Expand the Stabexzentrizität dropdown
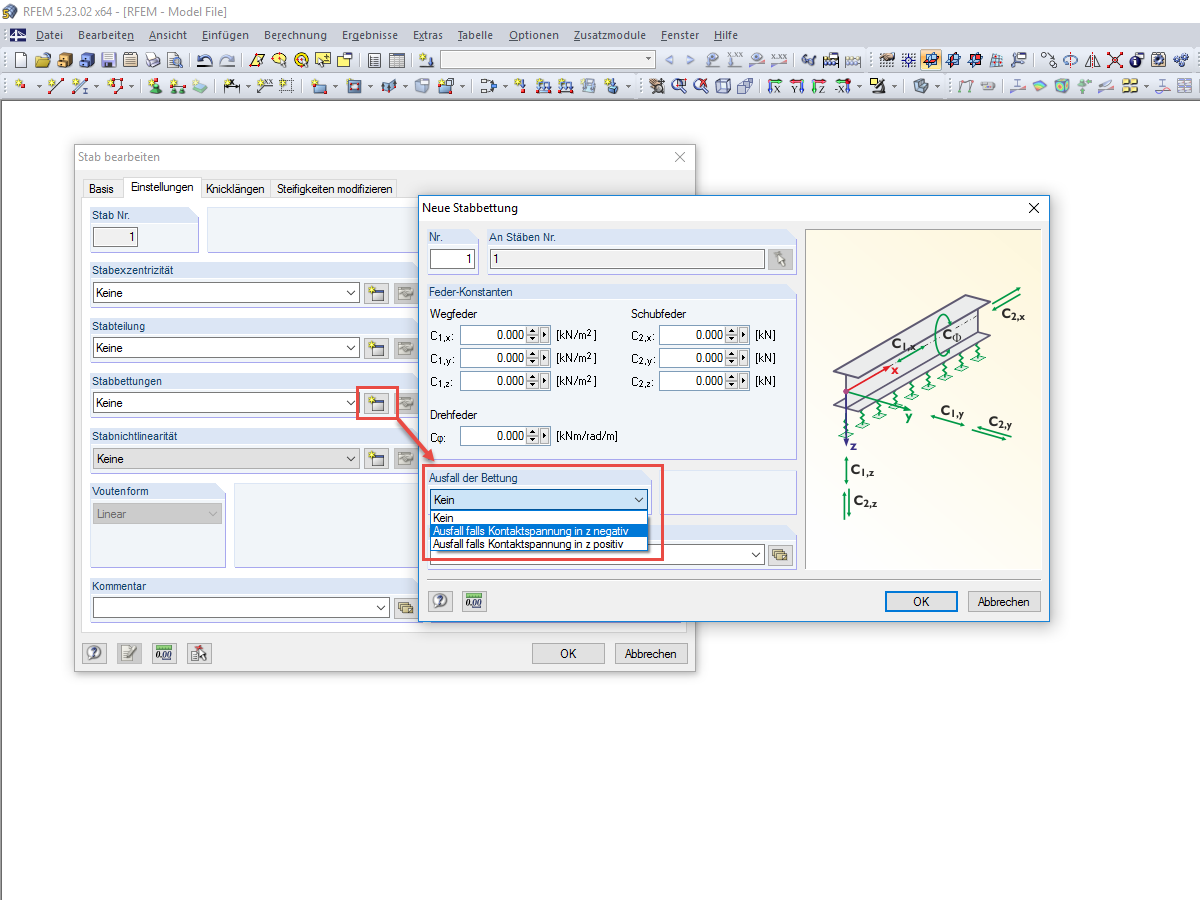1200x900 pixels. [350, 294]
